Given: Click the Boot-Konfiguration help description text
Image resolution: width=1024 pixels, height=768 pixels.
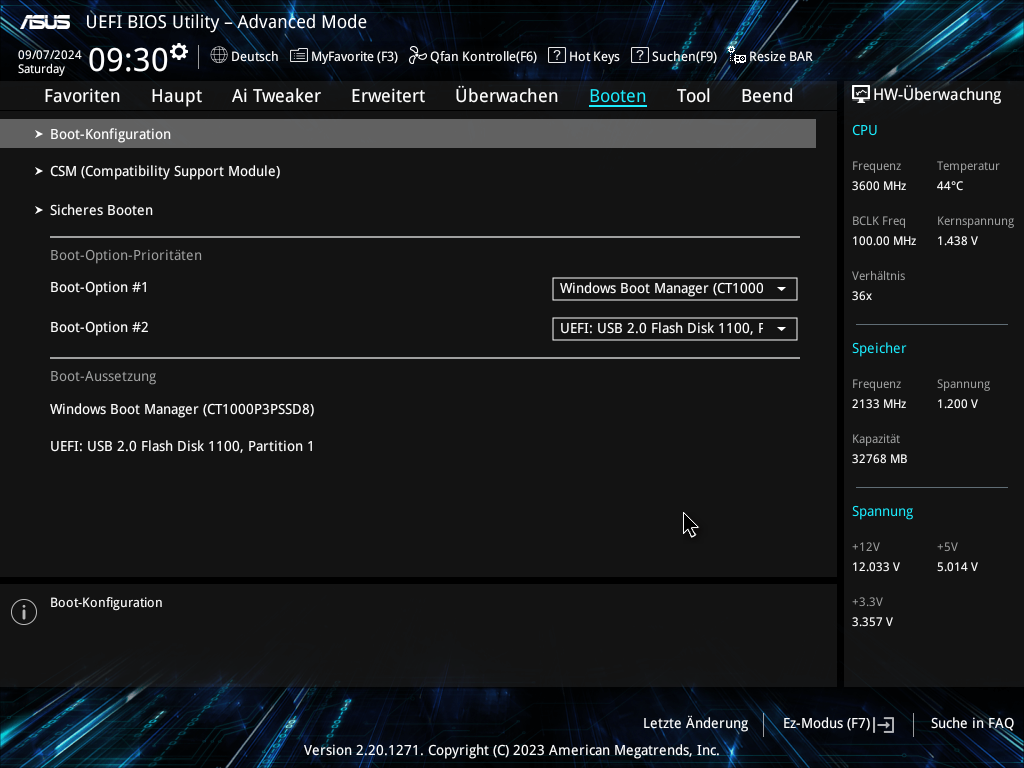Looking at the screenshot, I should (x=106, y=603).
